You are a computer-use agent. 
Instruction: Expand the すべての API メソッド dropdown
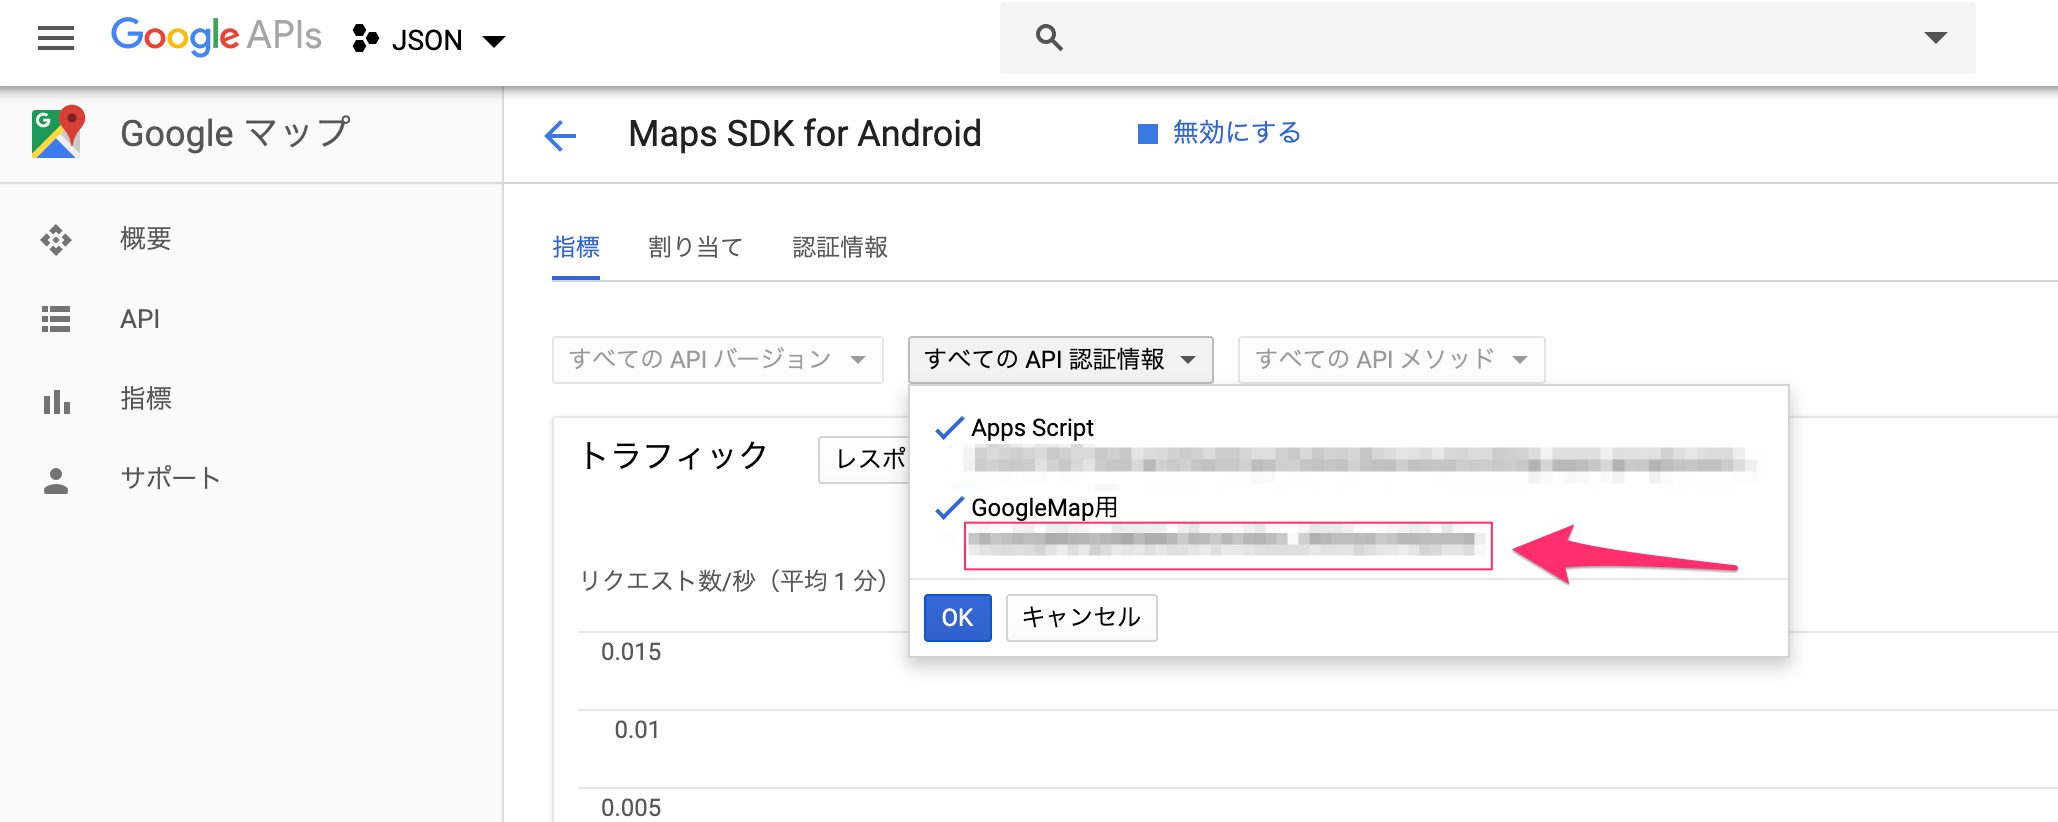(x=1391, y=360)
